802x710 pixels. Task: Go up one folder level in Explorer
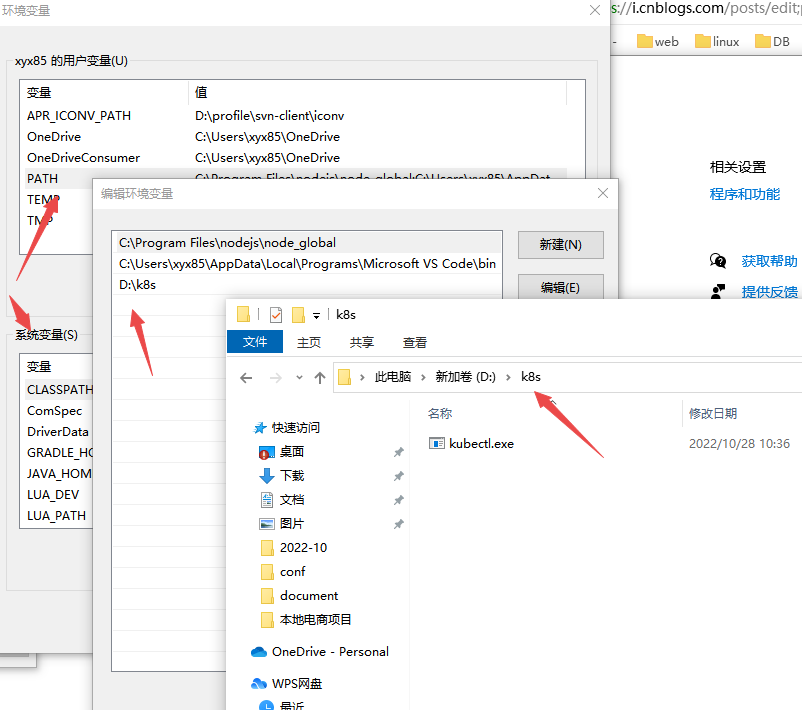320,378
